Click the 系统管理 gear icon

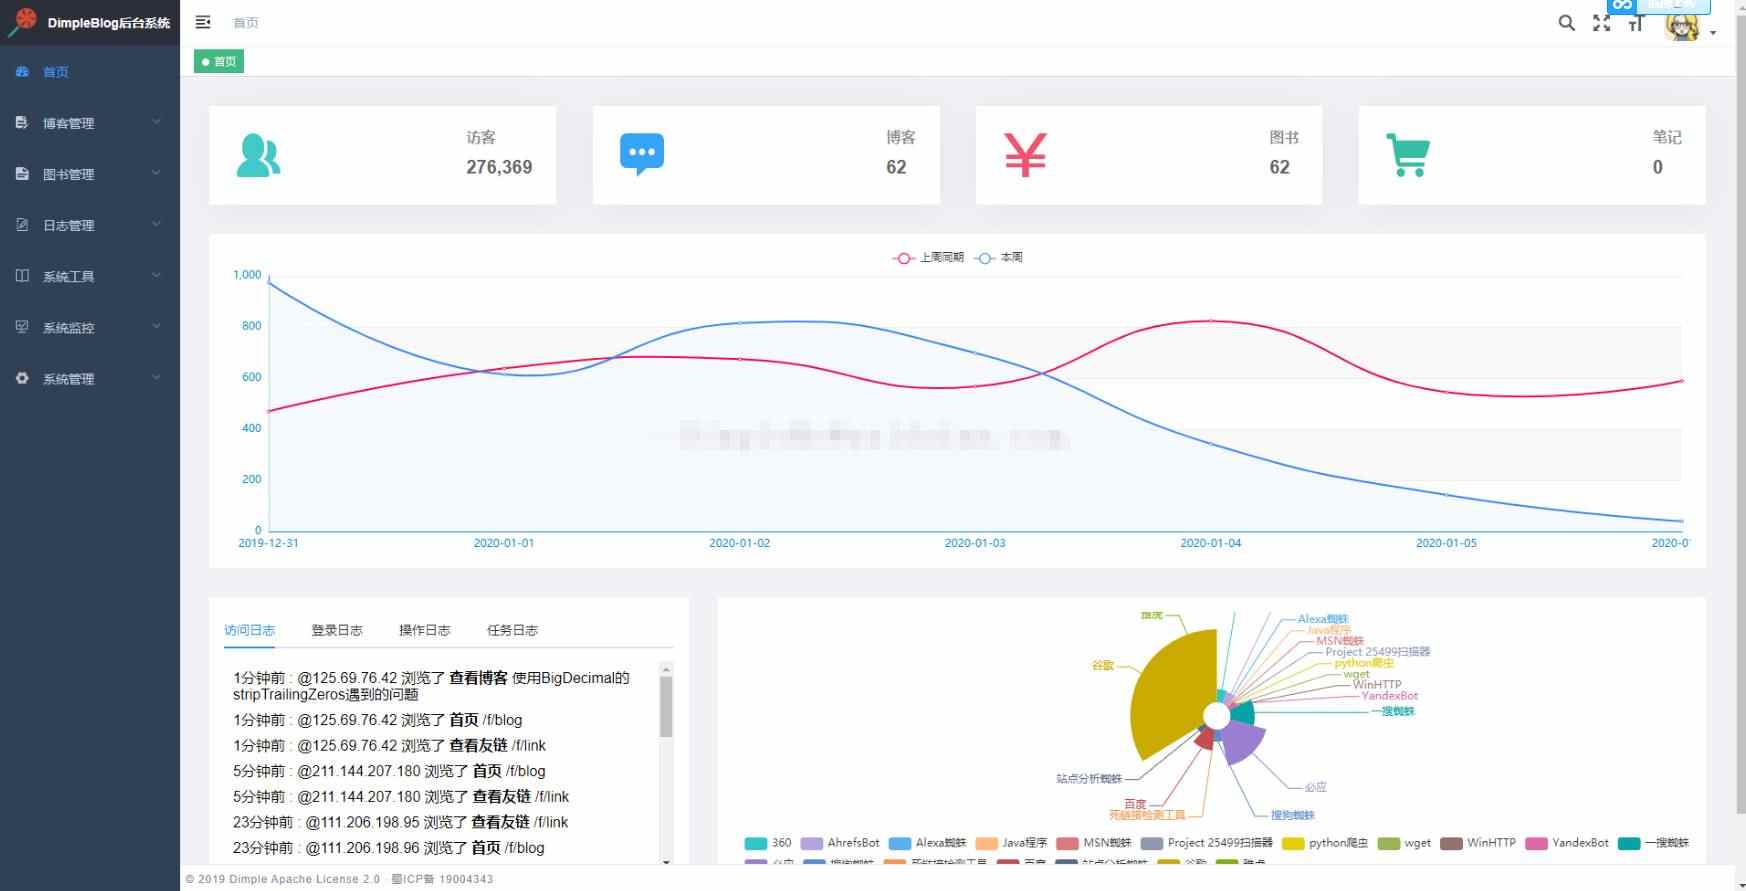coord(22,378)
